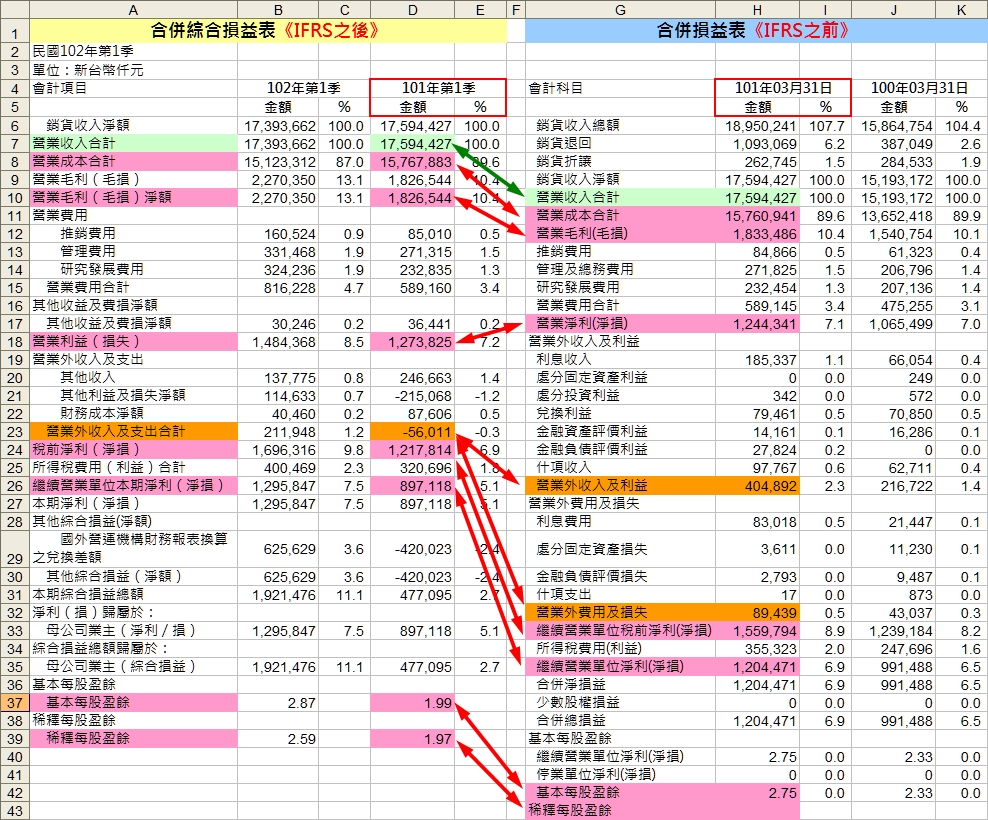Select pink cell 繼續營業單位本期淨利（淨損）
Image resolution: width=988 pixels, height=820 pixels.
[134, 486]
